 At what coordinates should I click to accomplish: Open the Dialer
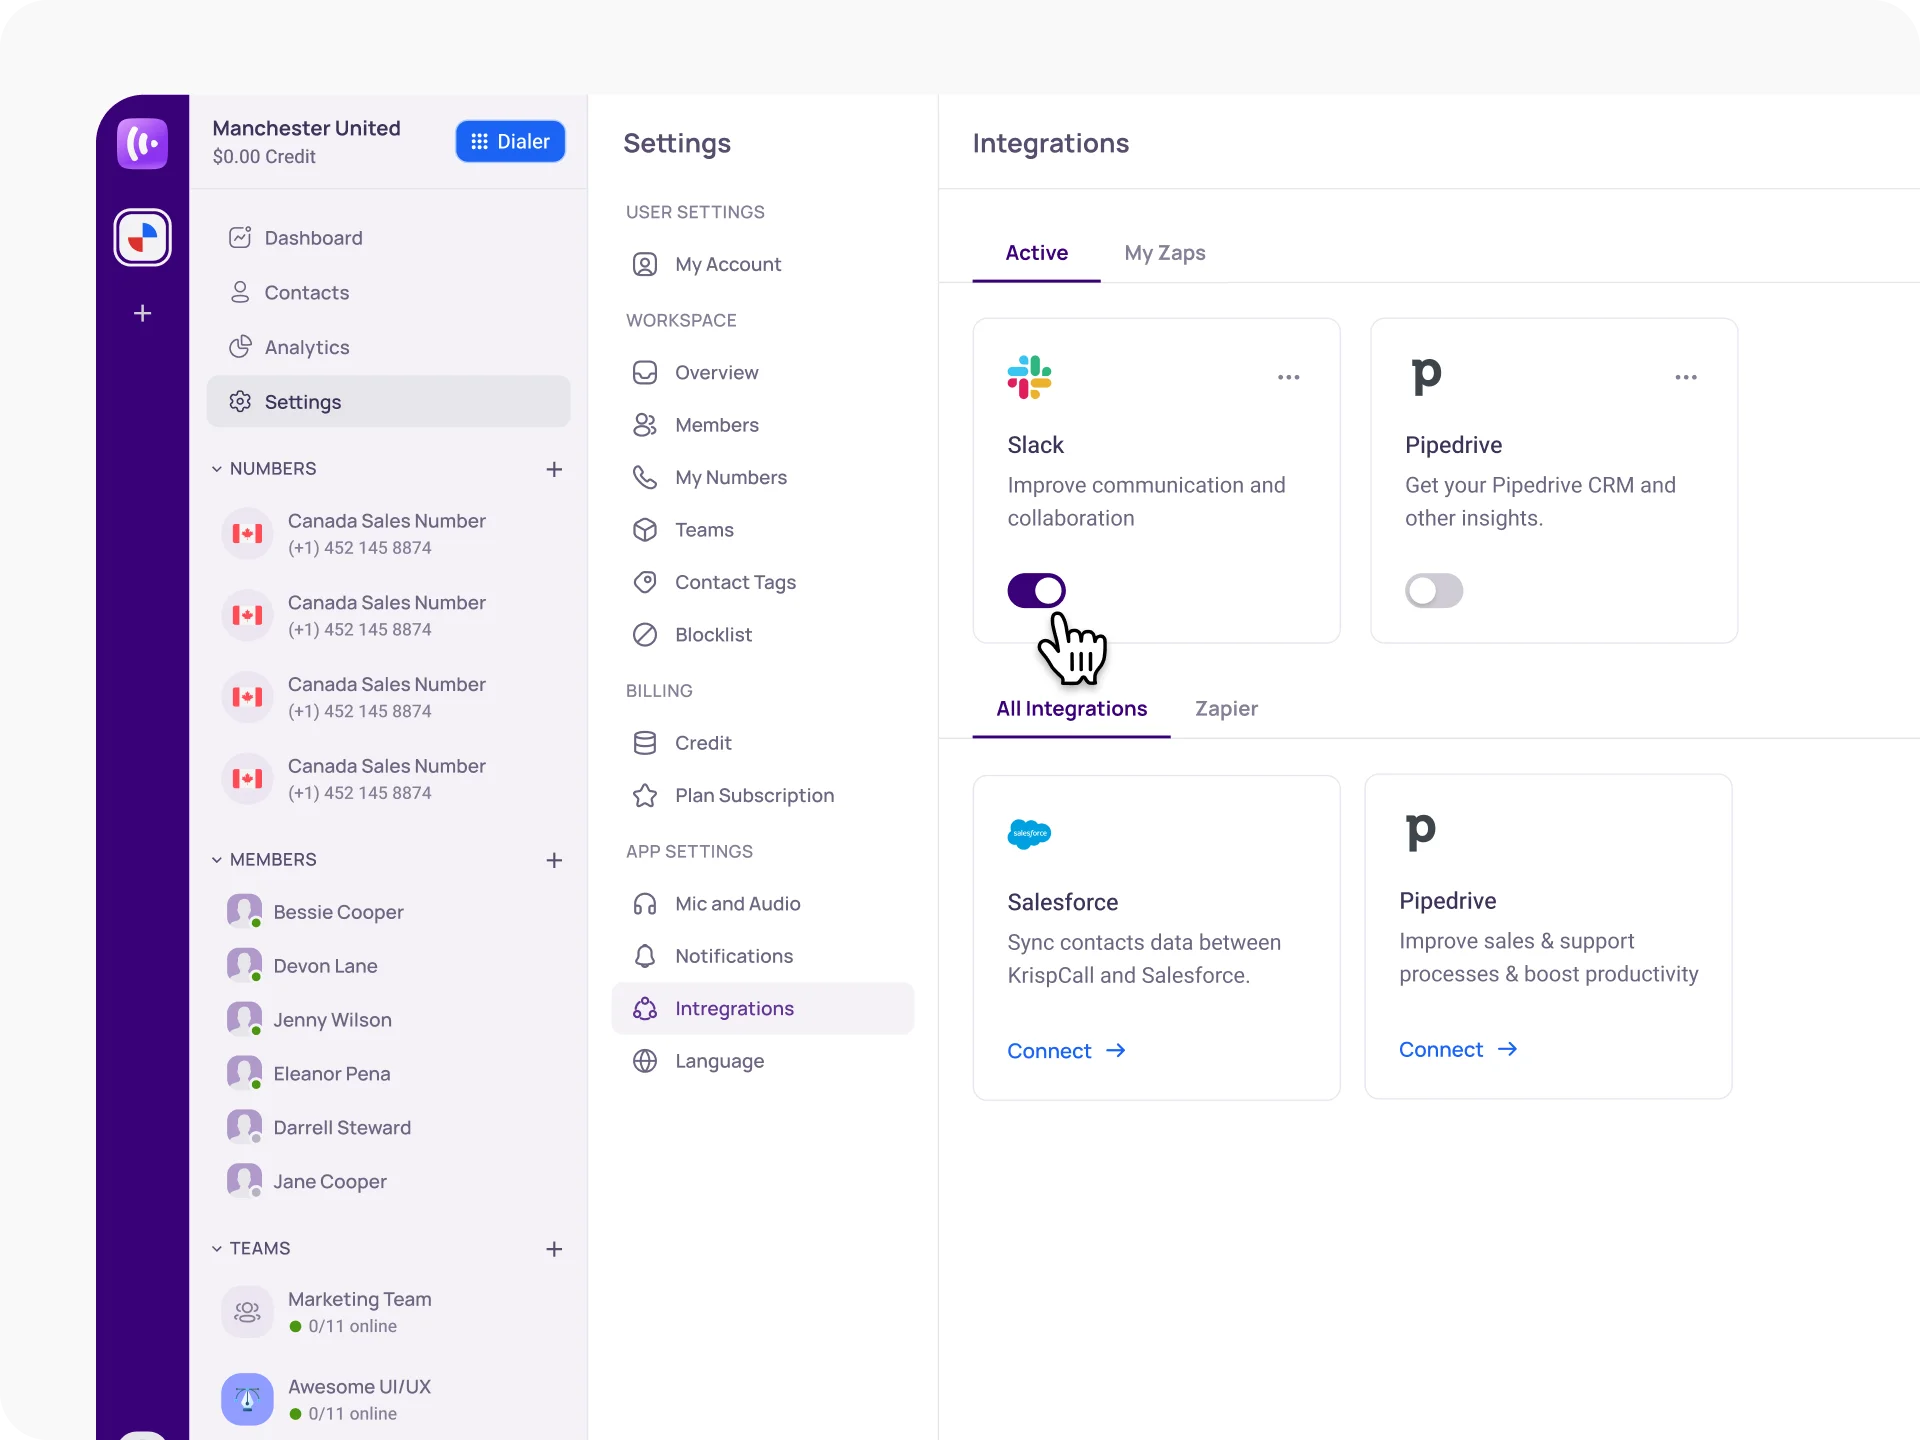click(510, 141)
